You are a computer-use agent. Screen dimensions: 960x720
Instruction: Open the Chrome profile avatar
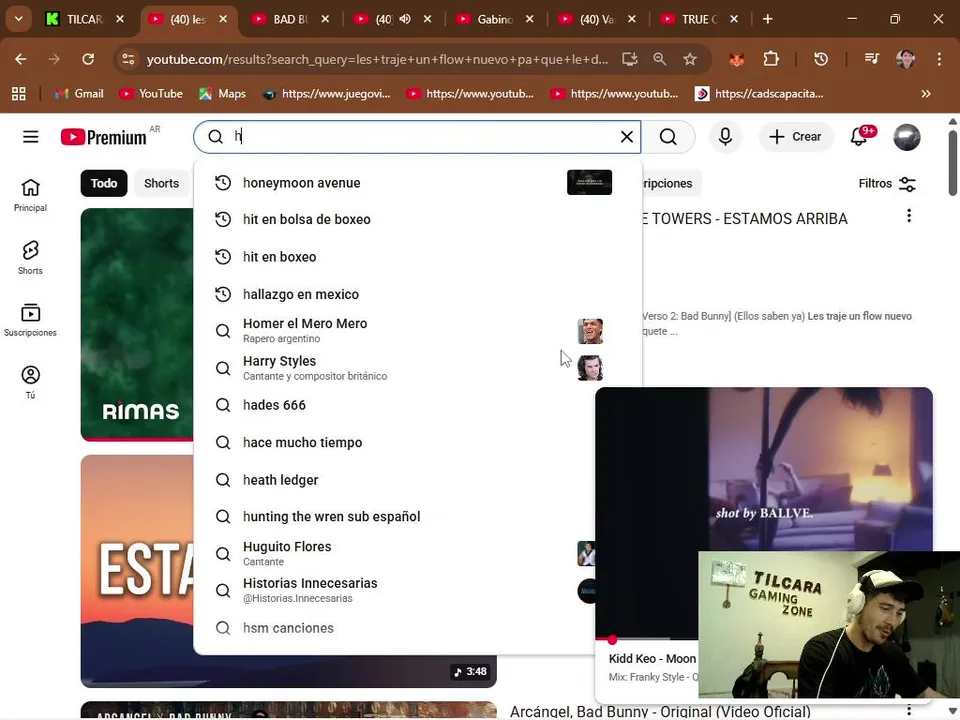[x=906, y=59]
